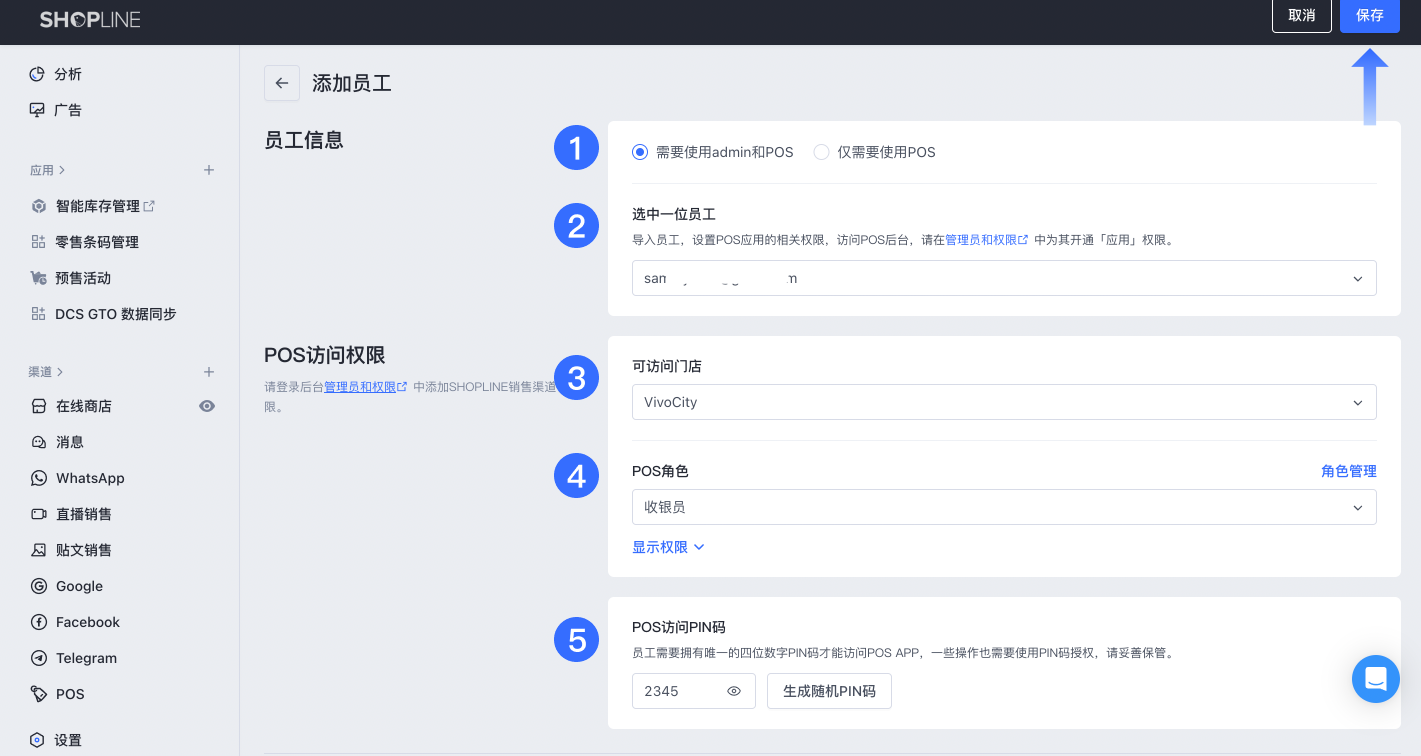Click the PIN code input field
This screenshot has width=1421, height=756.
(694, 691)
